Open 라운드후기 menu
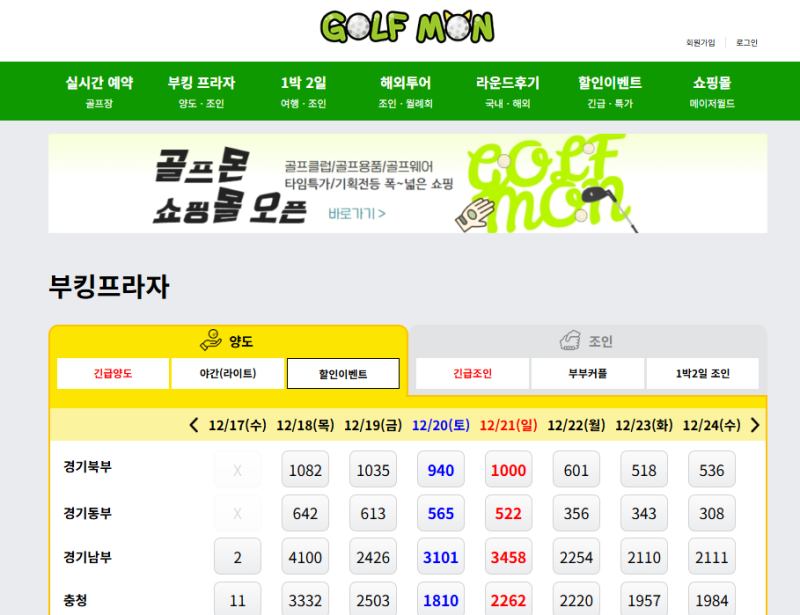Viewport: 800px width, 615px height. click(507, 91)
